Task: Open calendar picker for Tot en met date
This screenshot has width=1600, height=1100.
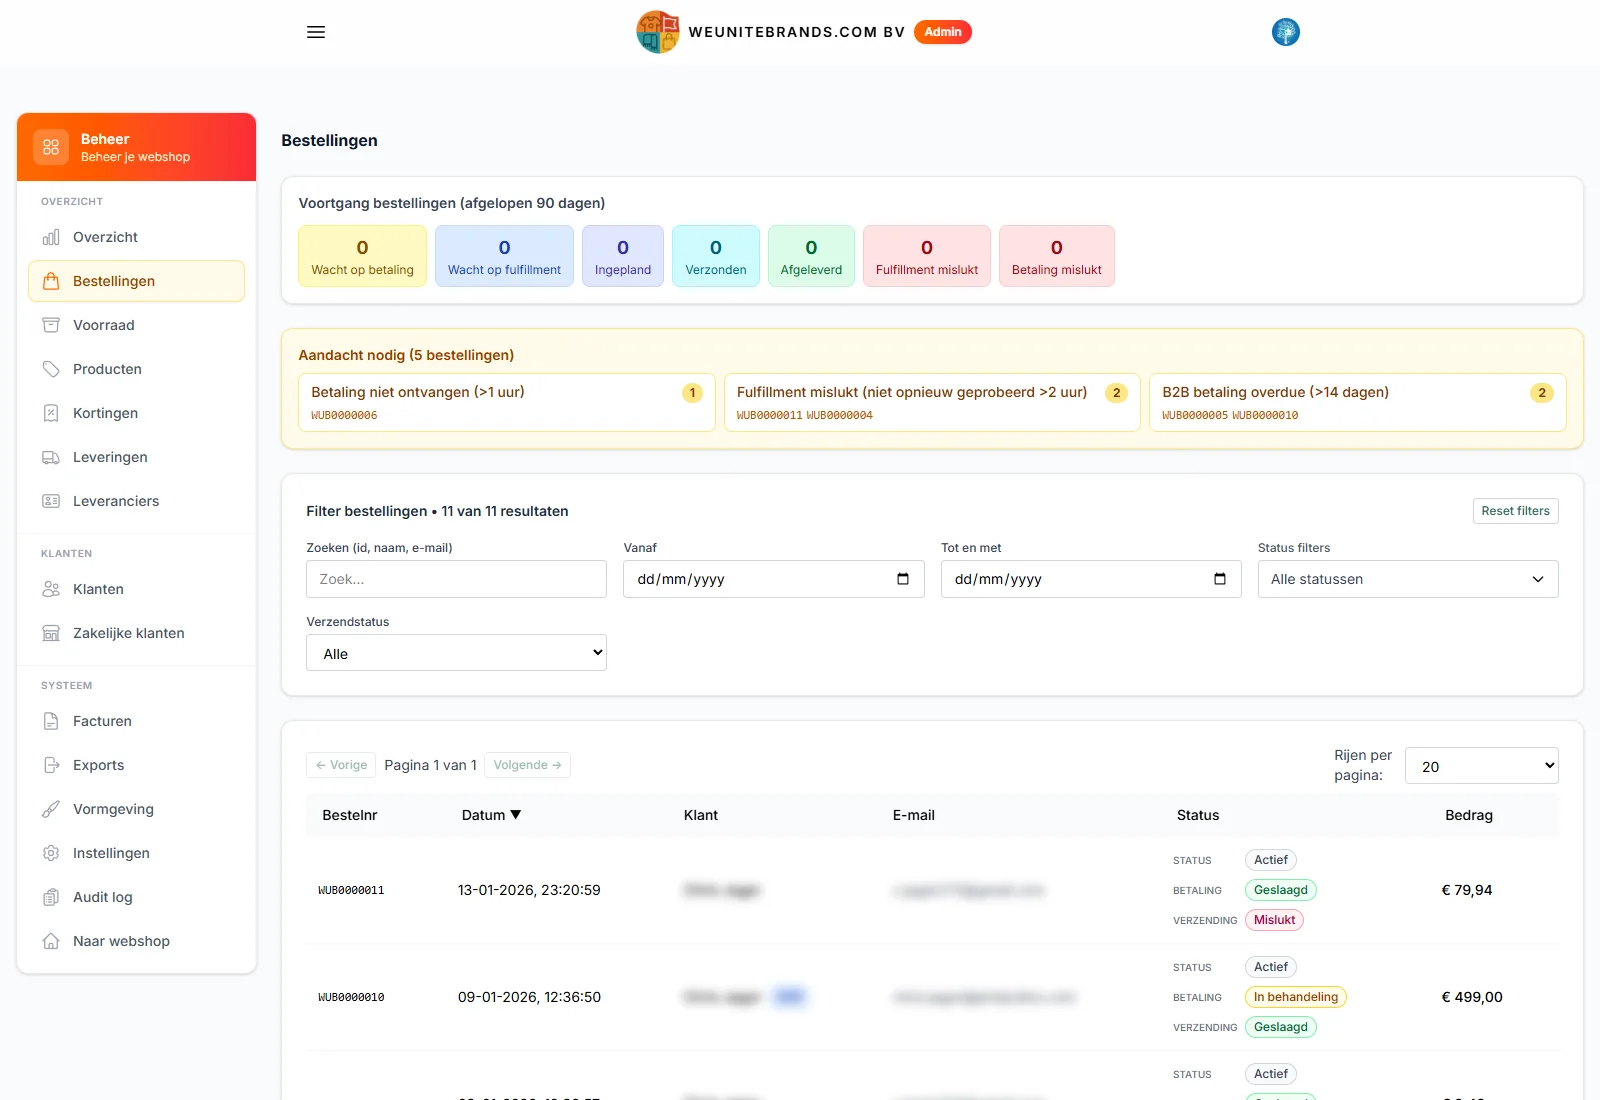Action: [1220, 579]
